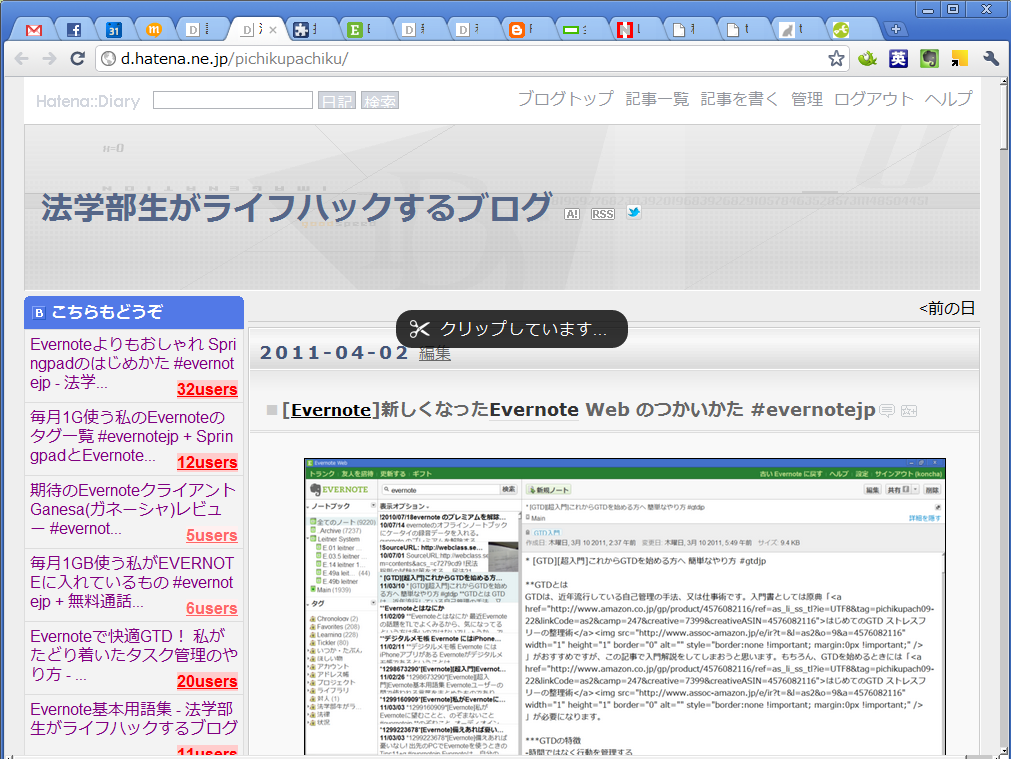Click the section square marker before title
Screen dimensions: 1011x759
point(272,410)
